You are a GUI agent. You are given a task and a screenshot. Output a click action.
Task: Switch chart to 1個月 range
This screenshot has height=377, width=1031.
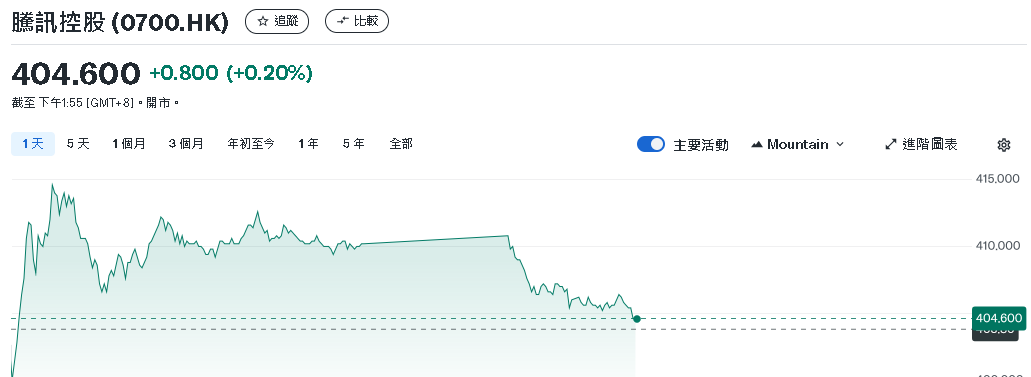coord(129,144)
